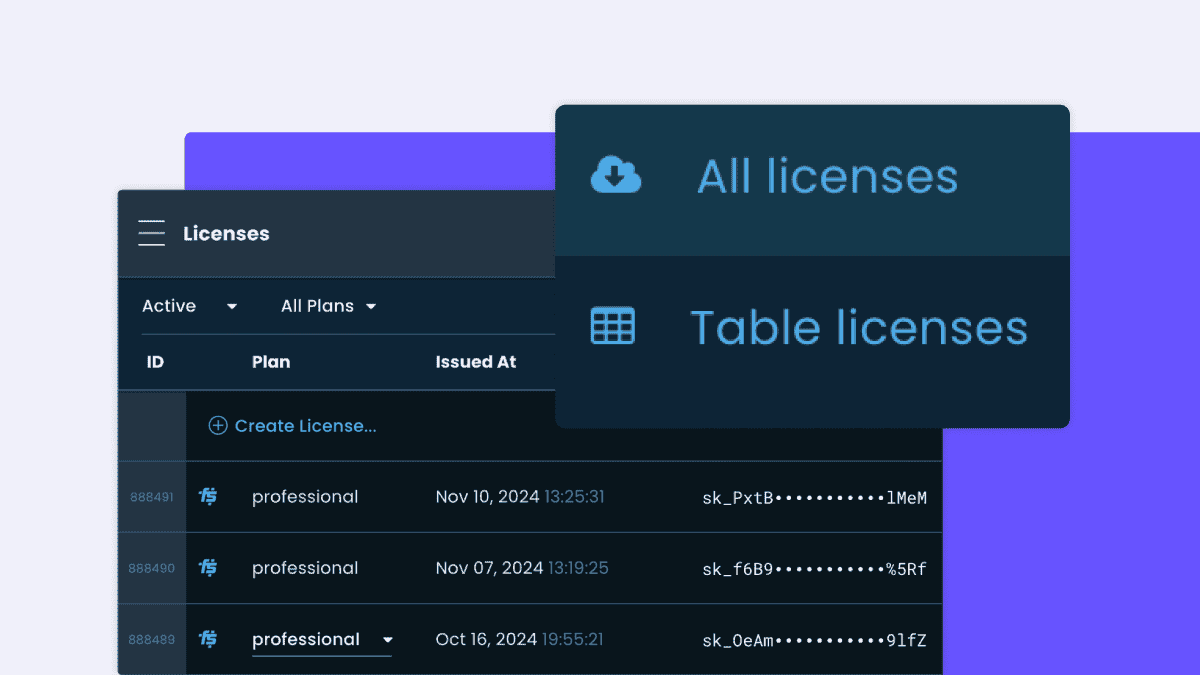Open the Active status filter dropdown
Image resolution: width=1200 pixels, height=675 pixels.
pyautogui.click(x=190, y=306)
